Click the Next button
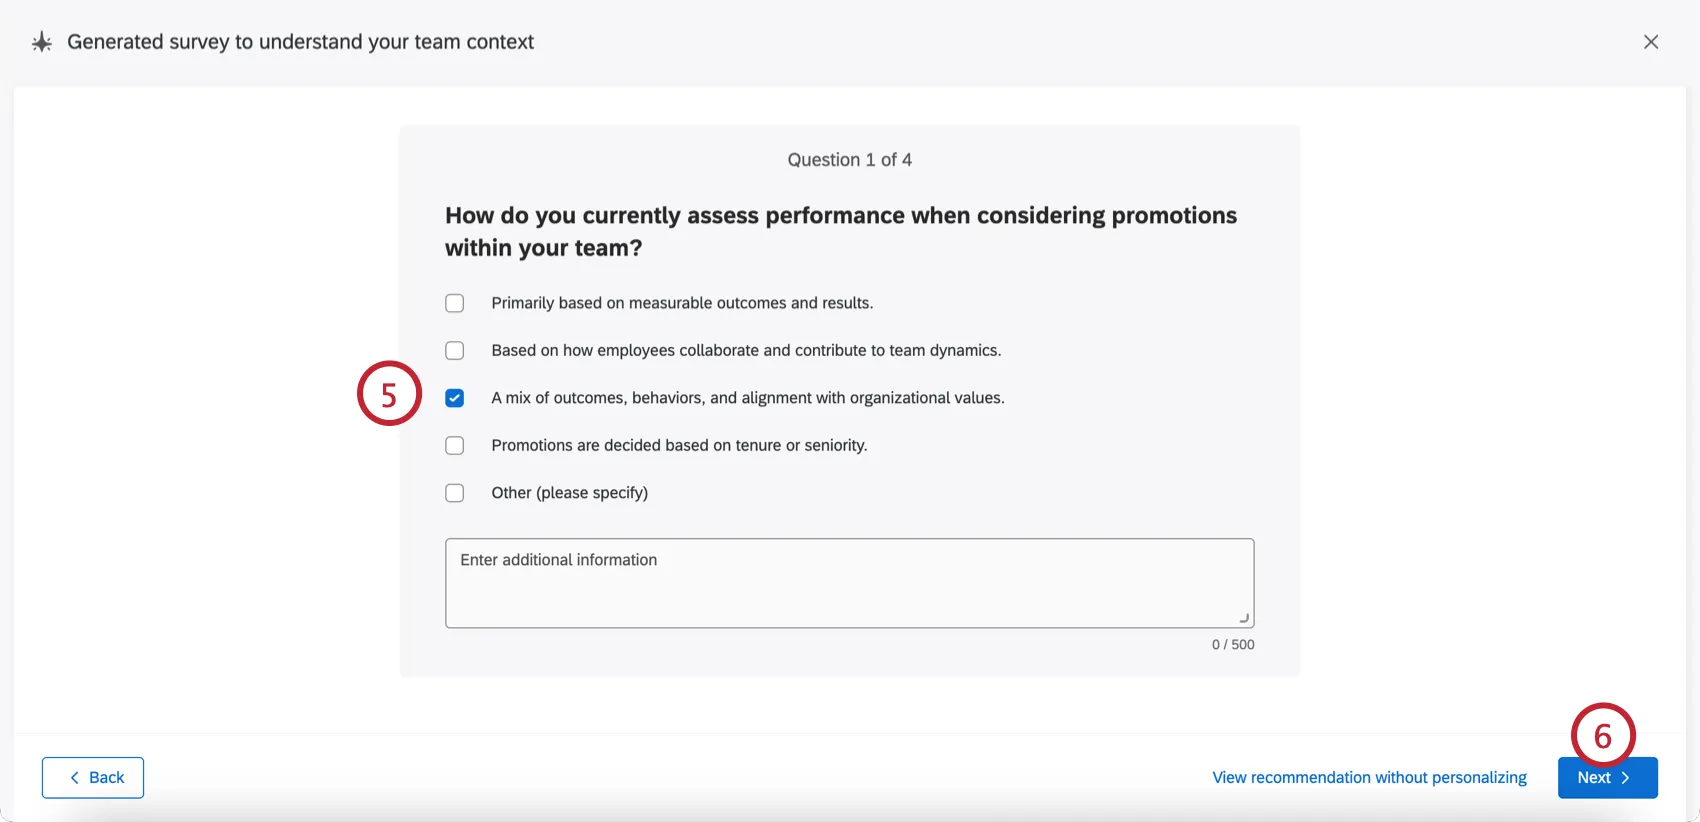Image resolution: width=1700 pixels, height=822 pixels. 1607,777
